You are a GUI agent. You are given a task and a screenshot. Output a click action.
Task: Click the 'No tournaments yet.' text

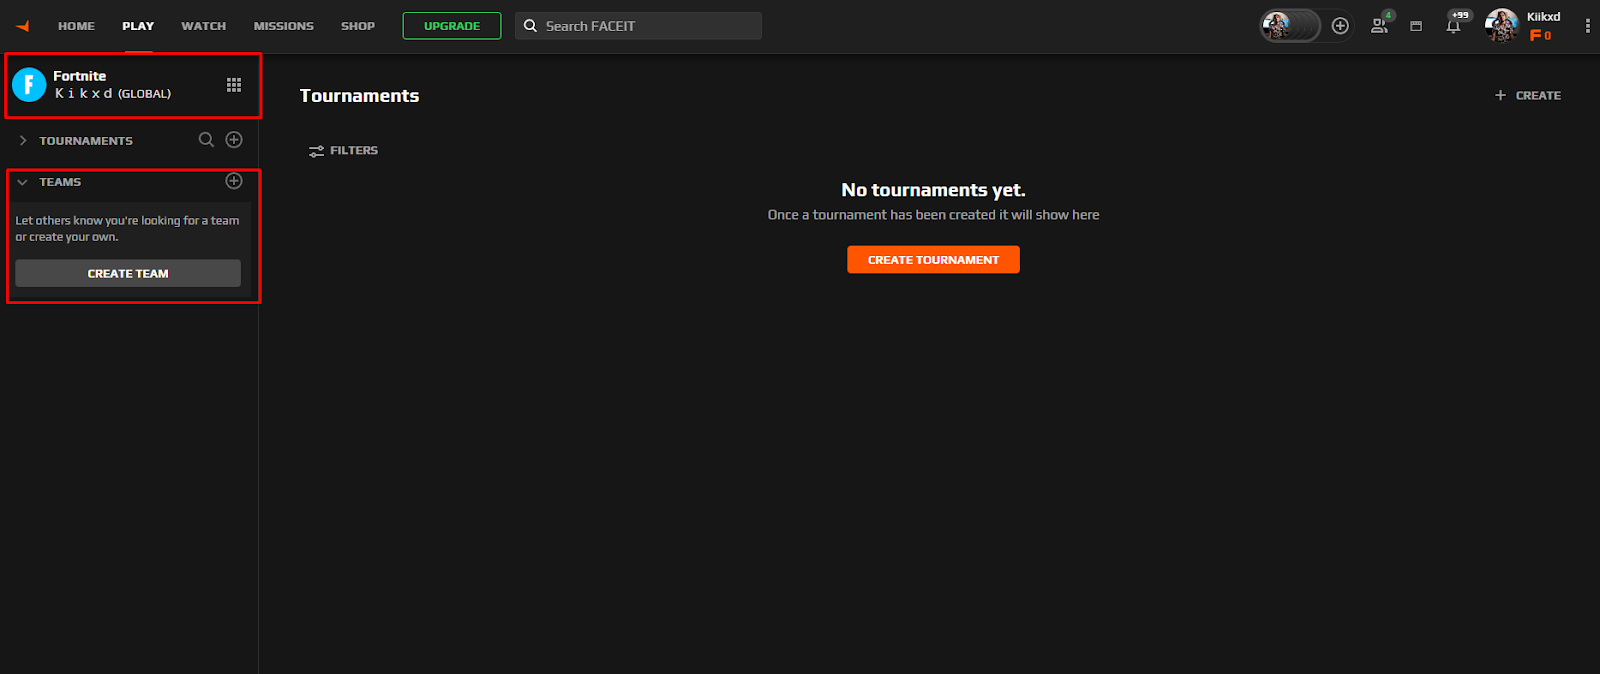coord(933,190)
